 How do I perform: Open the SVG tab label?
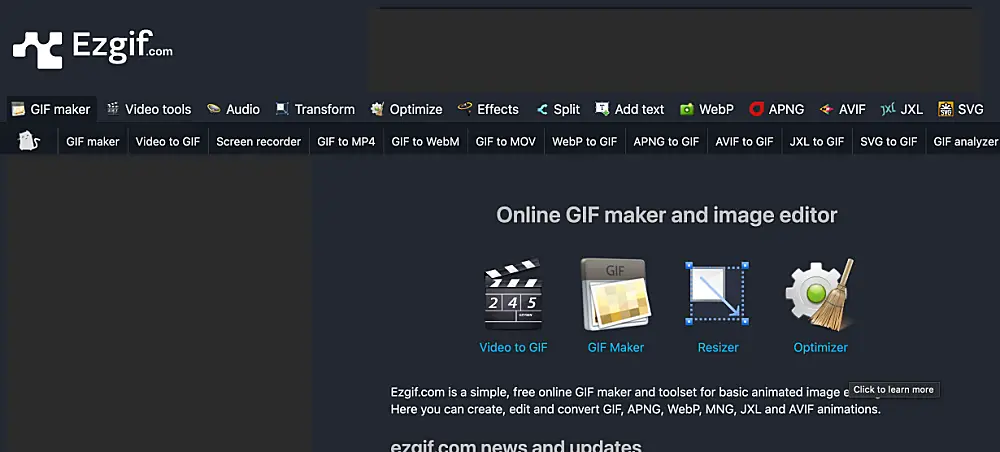click(971, 110)
